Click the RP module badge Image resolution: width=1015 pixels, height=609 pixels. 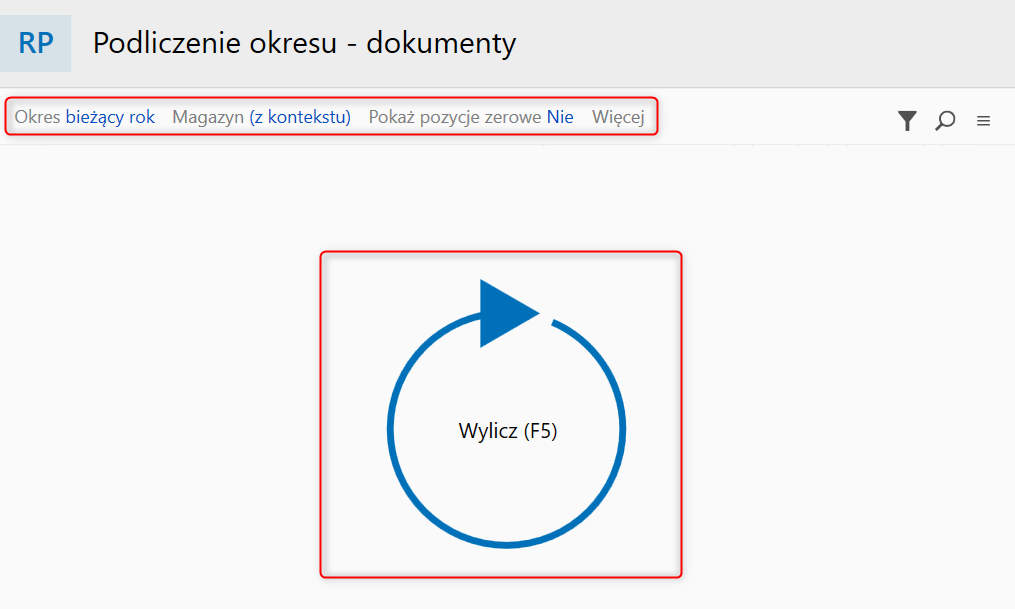[x=36, y=43]
